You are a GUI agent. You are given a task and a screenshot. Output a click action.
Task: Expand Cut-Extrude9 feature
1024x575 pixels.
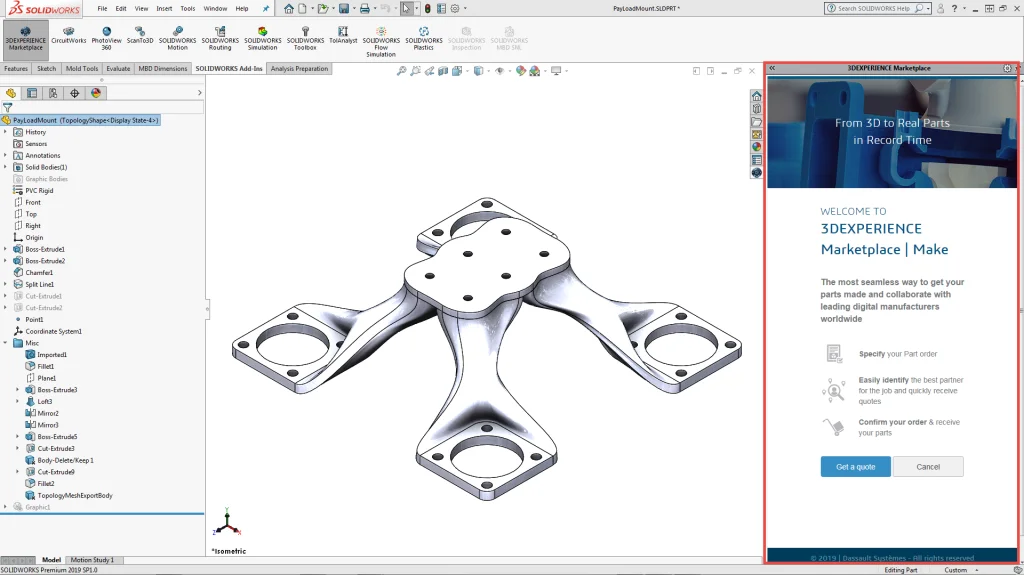point(18,472)
